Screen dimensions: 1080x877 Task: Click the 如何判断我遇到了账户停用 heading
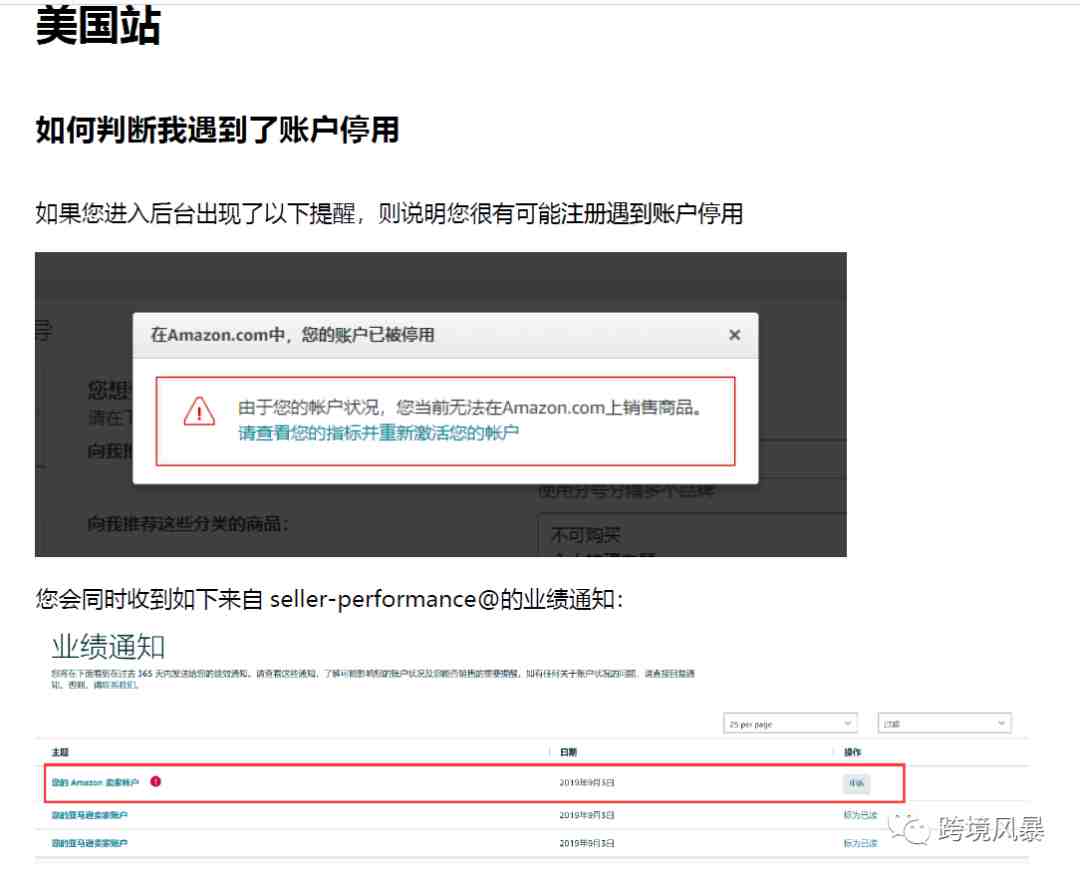click(218, 130)
